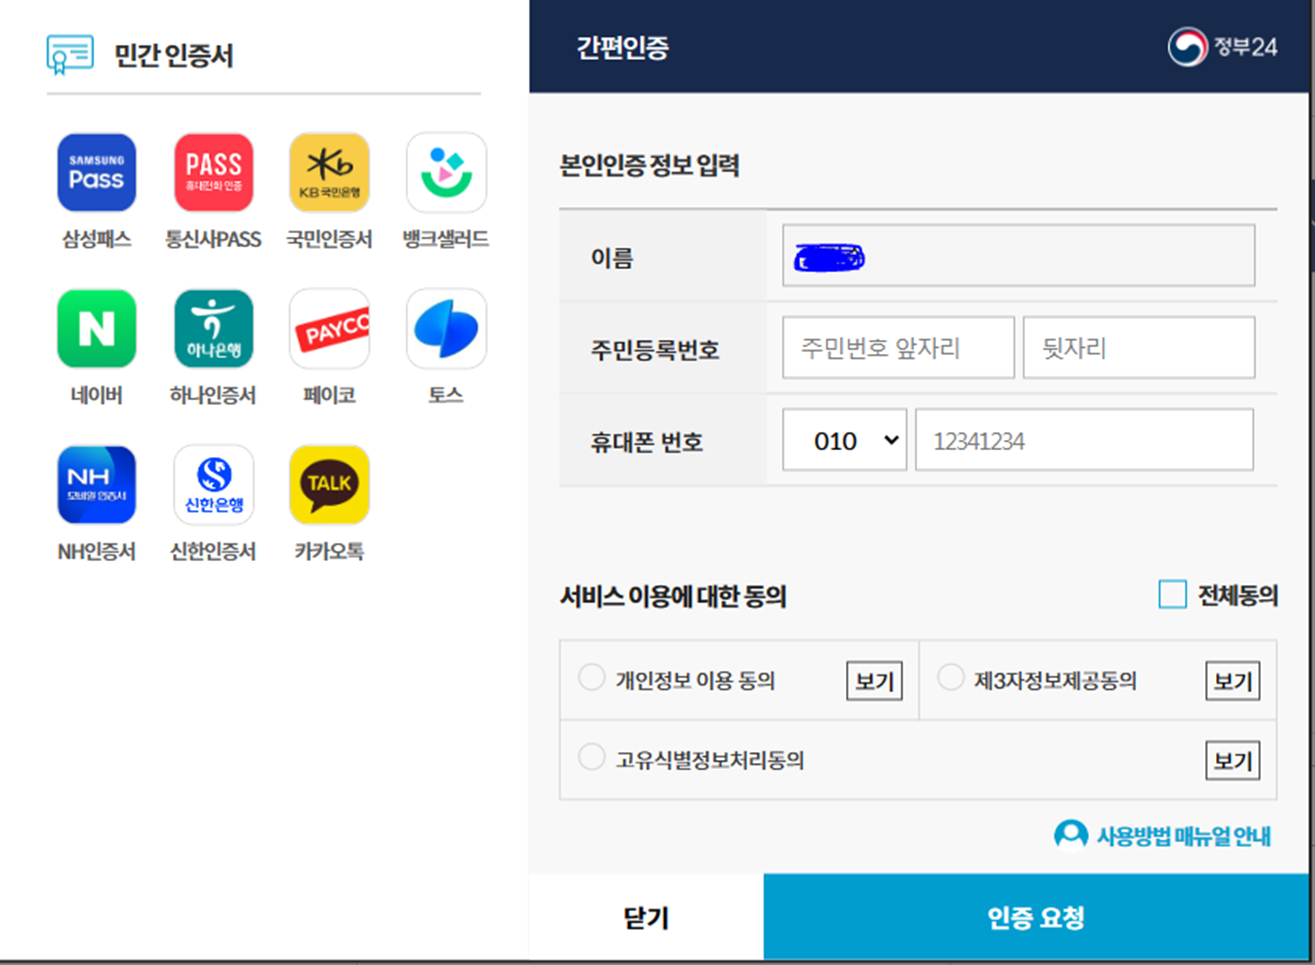Click the 휴대폰 번호 field label
Image resolution: width=1315 pixels, height=965 pixels.
[647, 442]
